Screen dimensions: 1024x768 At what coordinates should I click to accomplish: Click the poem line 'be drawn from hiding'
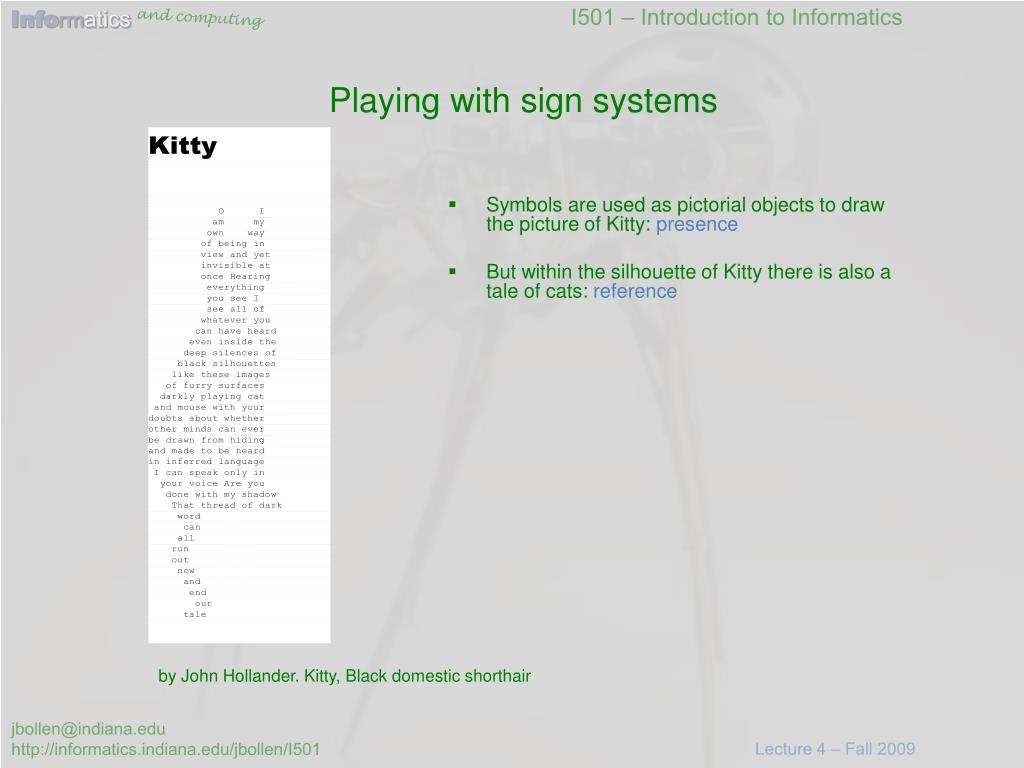[206, 440]
